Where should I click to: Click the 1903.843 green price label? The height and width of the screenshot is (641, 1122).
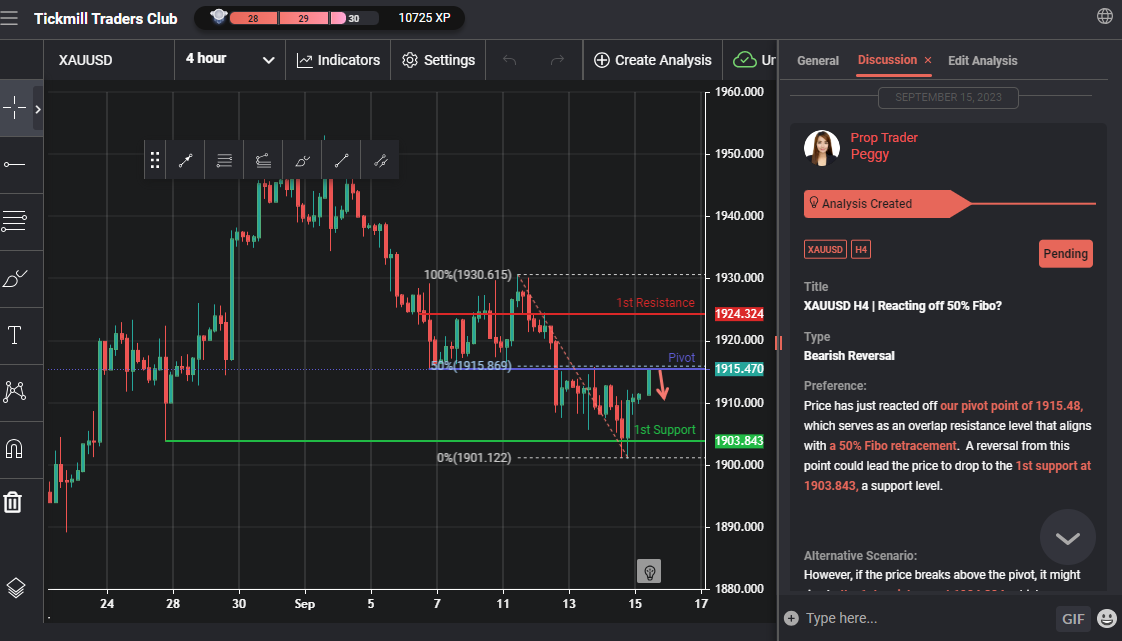739,441
